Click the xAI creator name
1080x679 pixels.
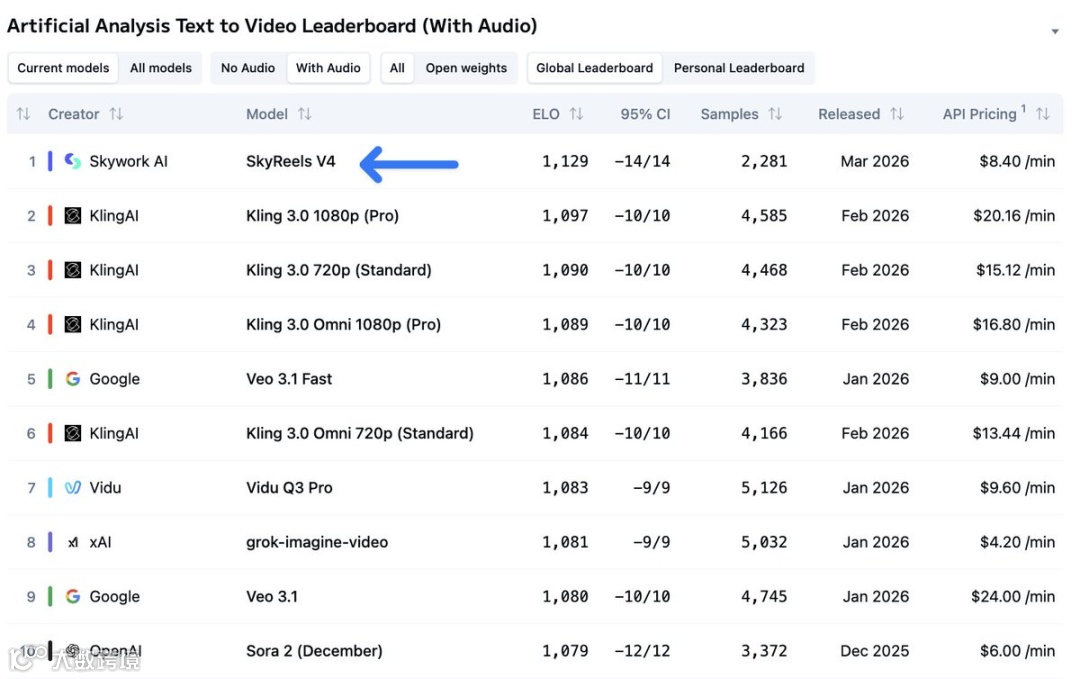coord(100,542)
